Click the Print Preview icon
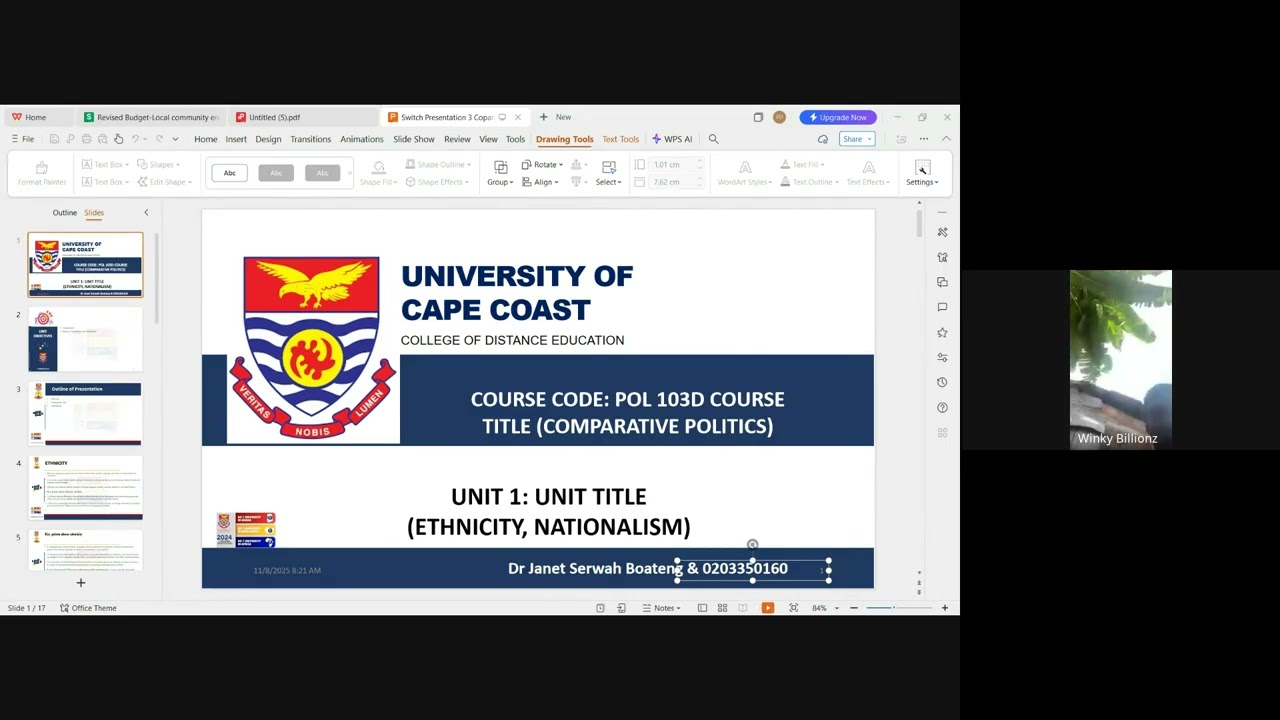The image size is (1280, 720). pos(102,139)
